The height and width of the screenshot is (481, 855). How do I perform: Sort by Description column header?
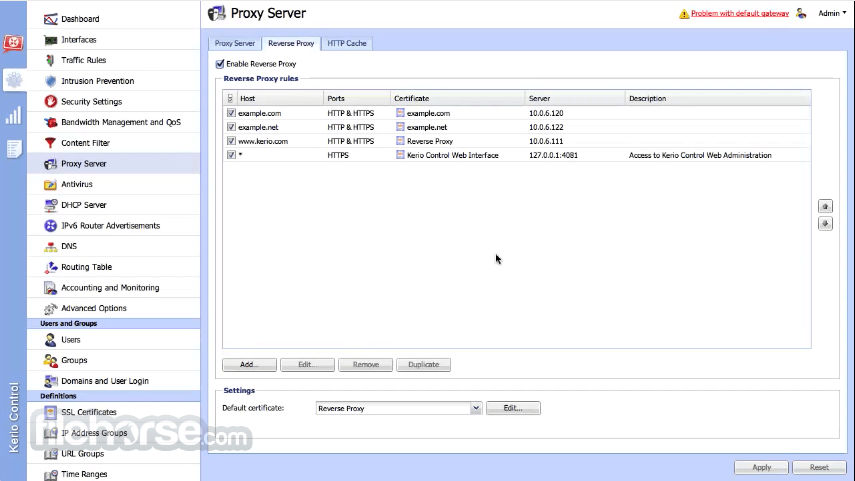[718, 99]
